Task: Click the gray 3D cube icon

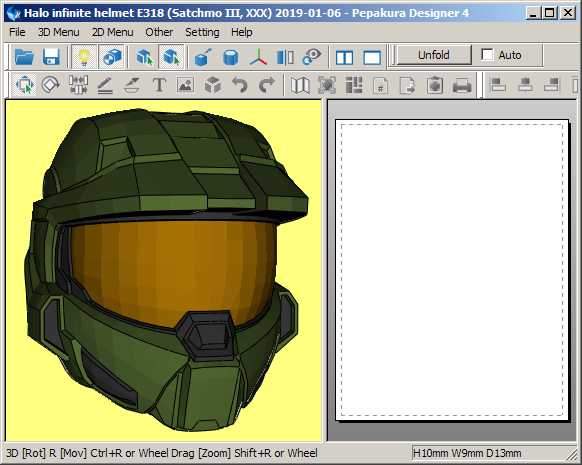Action: click(213, 85)
